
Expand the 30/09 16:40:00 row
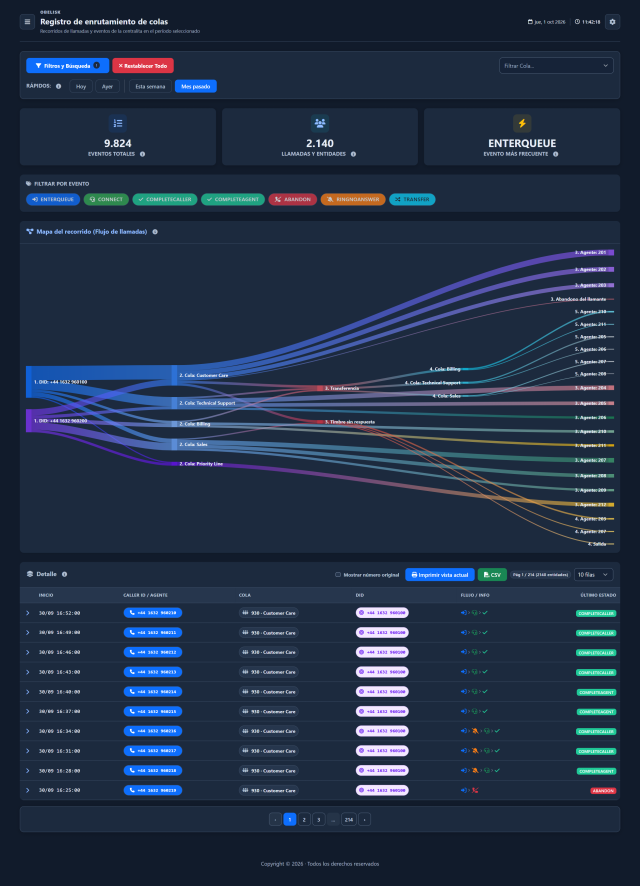click(28, 692)
